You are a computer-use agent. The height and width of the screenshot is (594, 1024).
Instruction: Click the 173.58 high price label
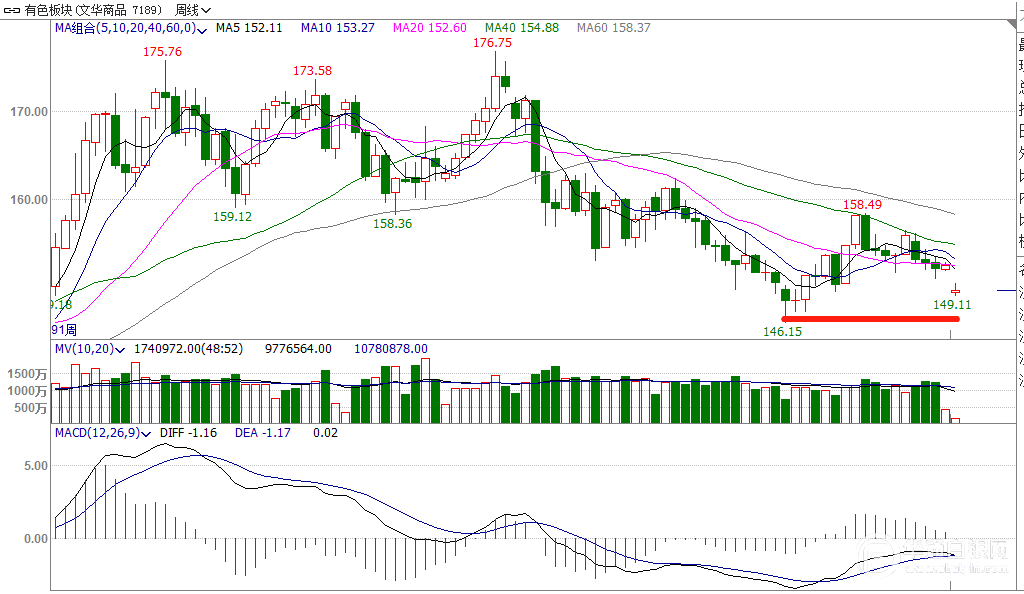click(x=312, y=70)
